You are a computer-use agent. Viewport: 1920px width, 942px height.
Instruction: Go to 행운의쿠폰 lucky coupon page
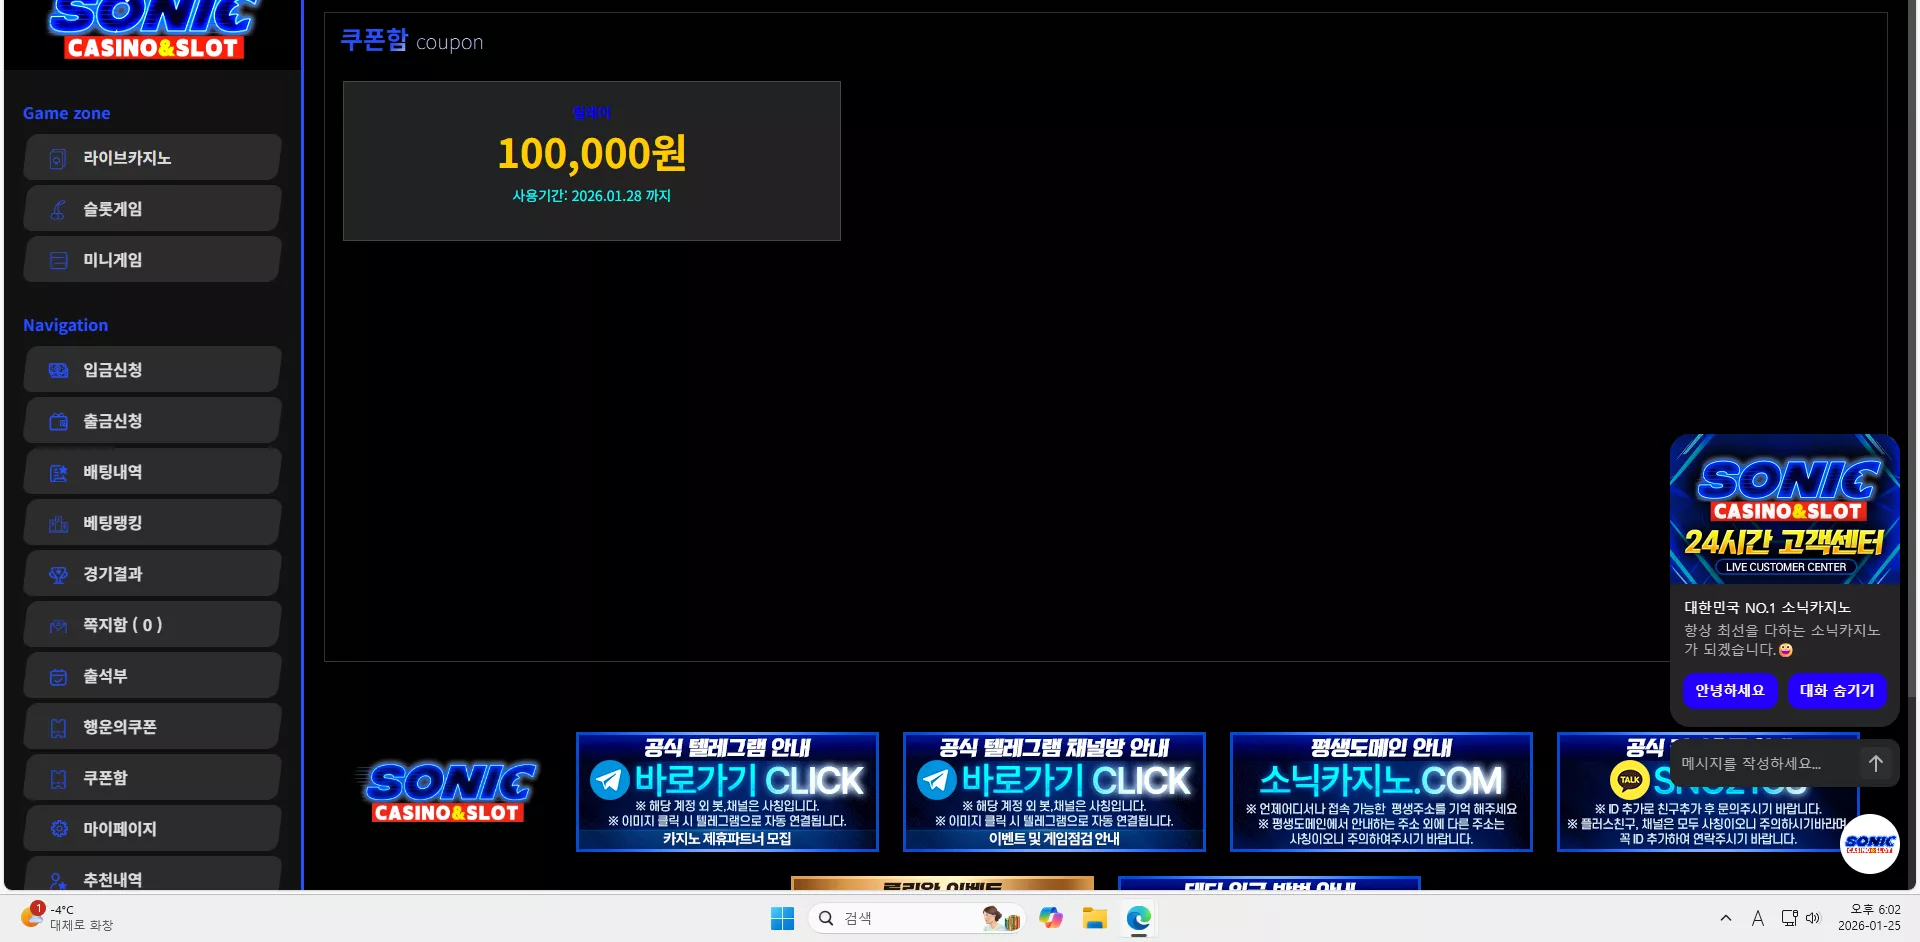[x=152, y=727]
